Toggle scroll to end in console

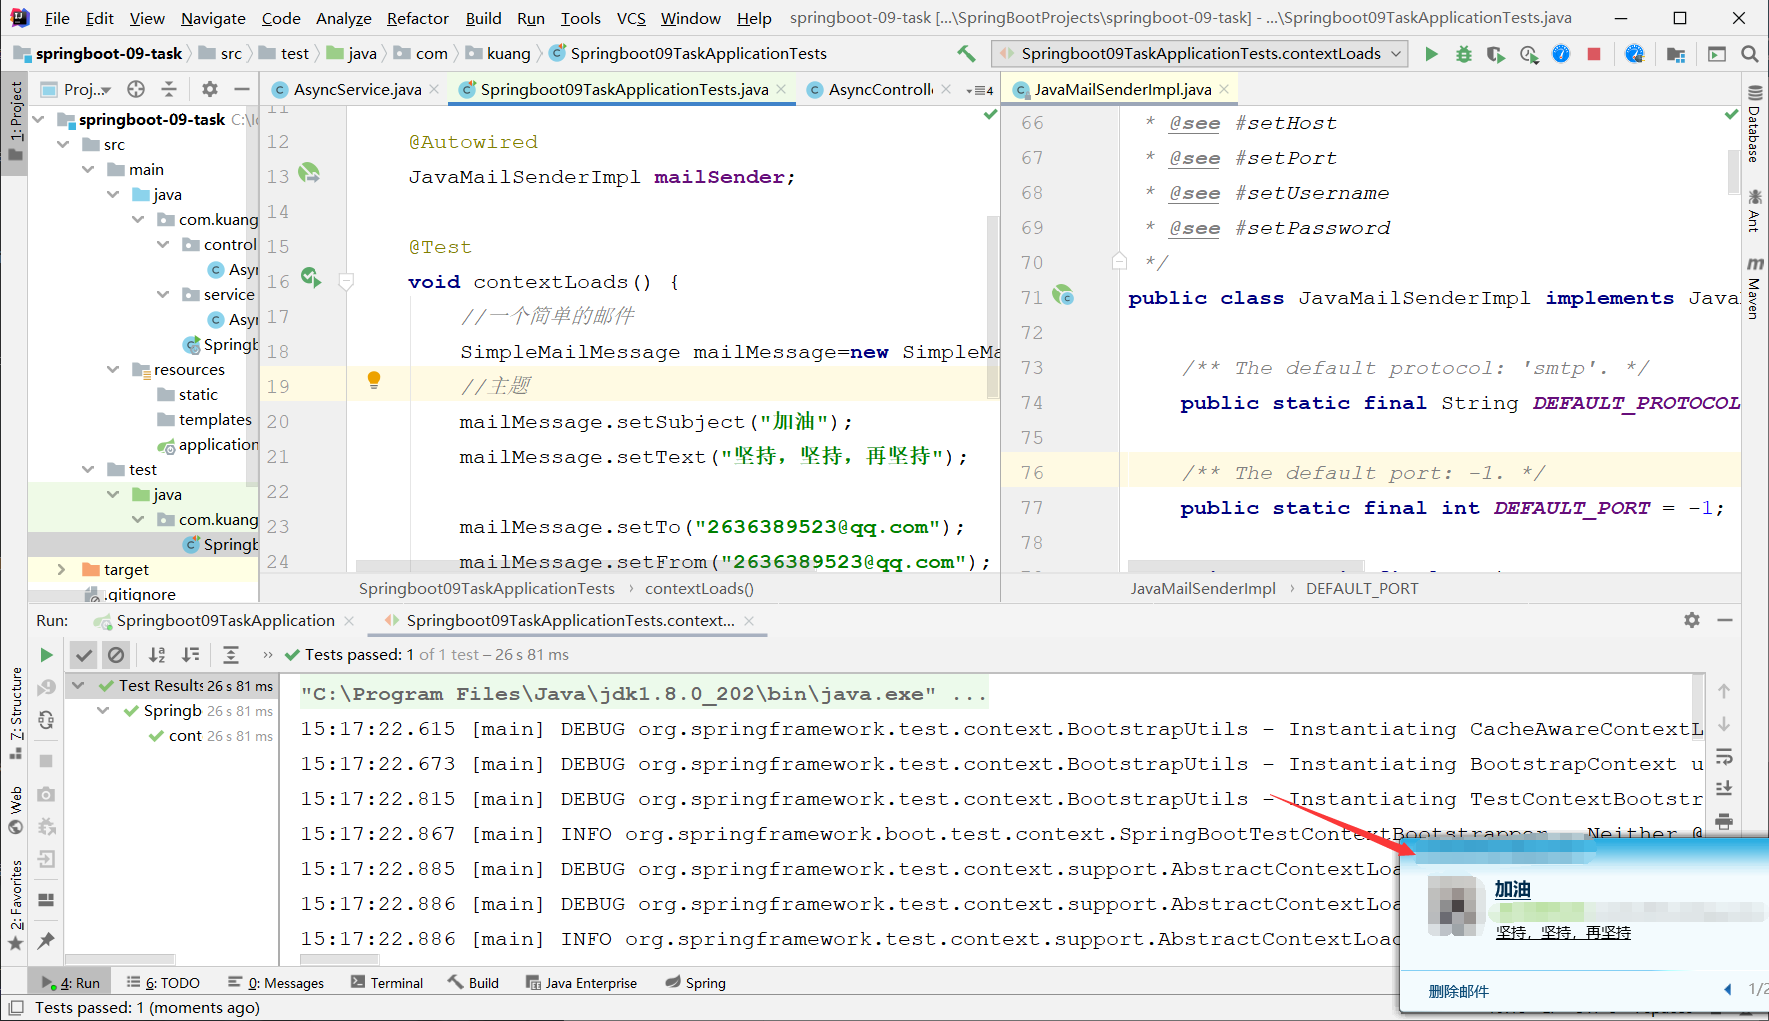(x=1724, y=788)
